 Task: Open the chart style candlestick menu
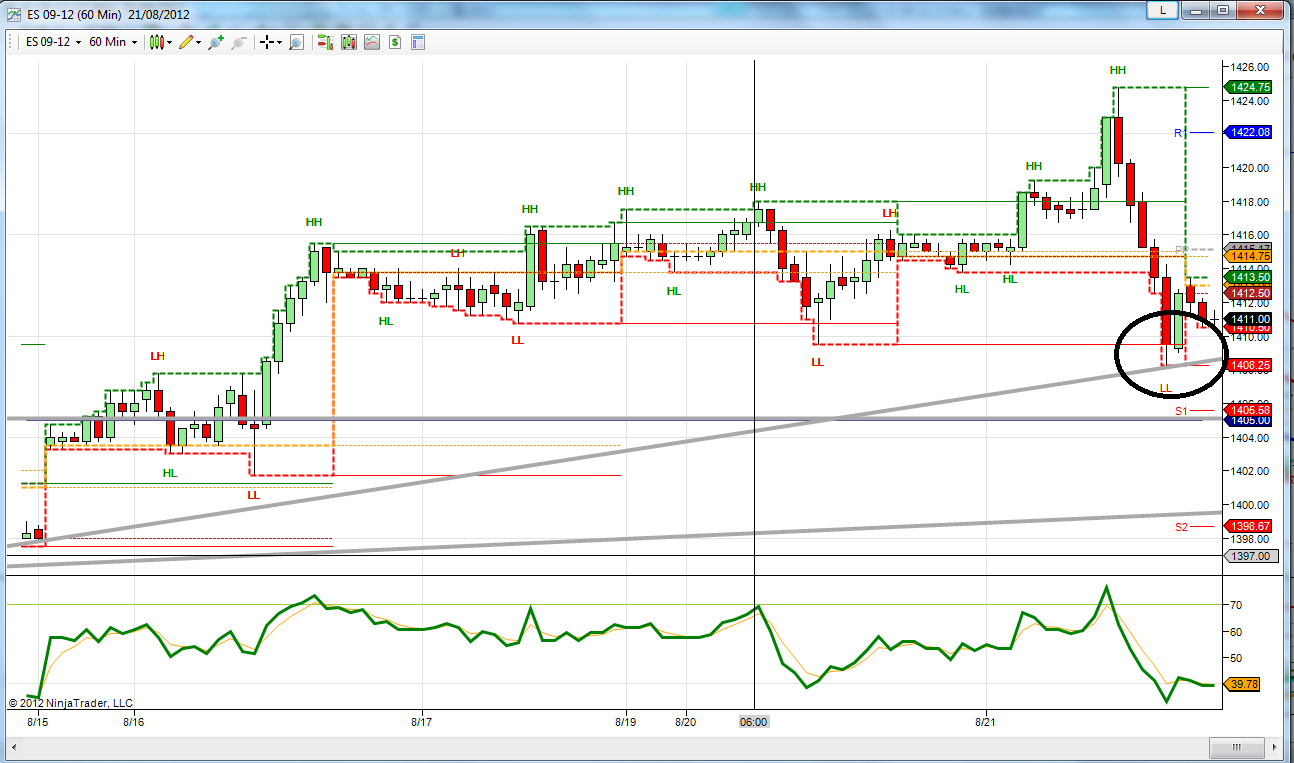point(160,42)
